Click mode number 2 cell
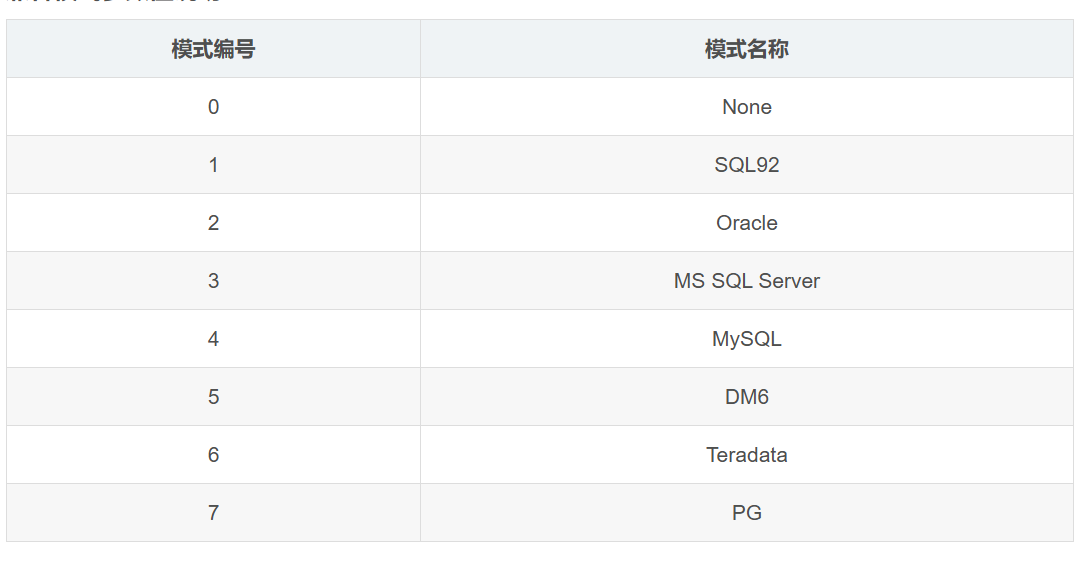Image resolution: width=1084 pixels, height=561 pixels. [213, 223]
